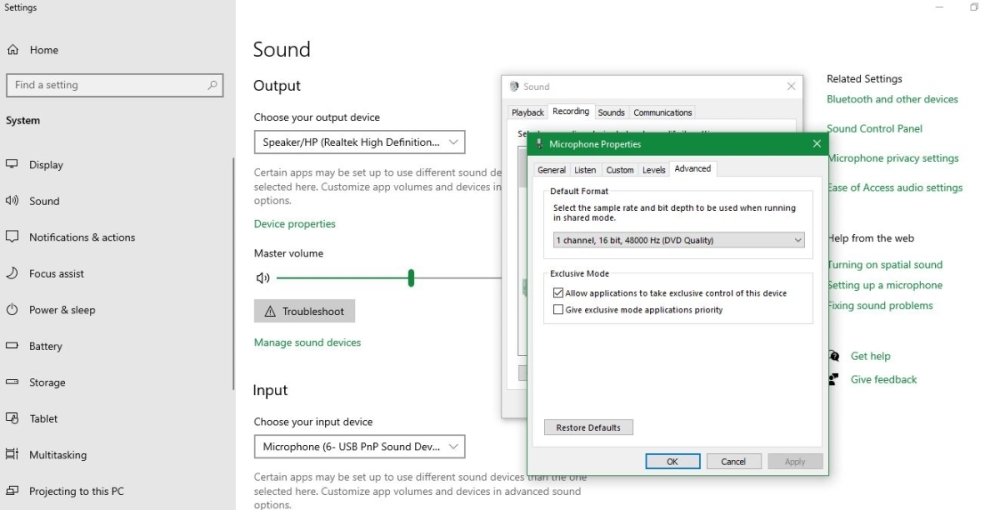1000x510 pixels.
Task: Uncheck allow applications exclusive control checkbox
Action: point(558,293)
